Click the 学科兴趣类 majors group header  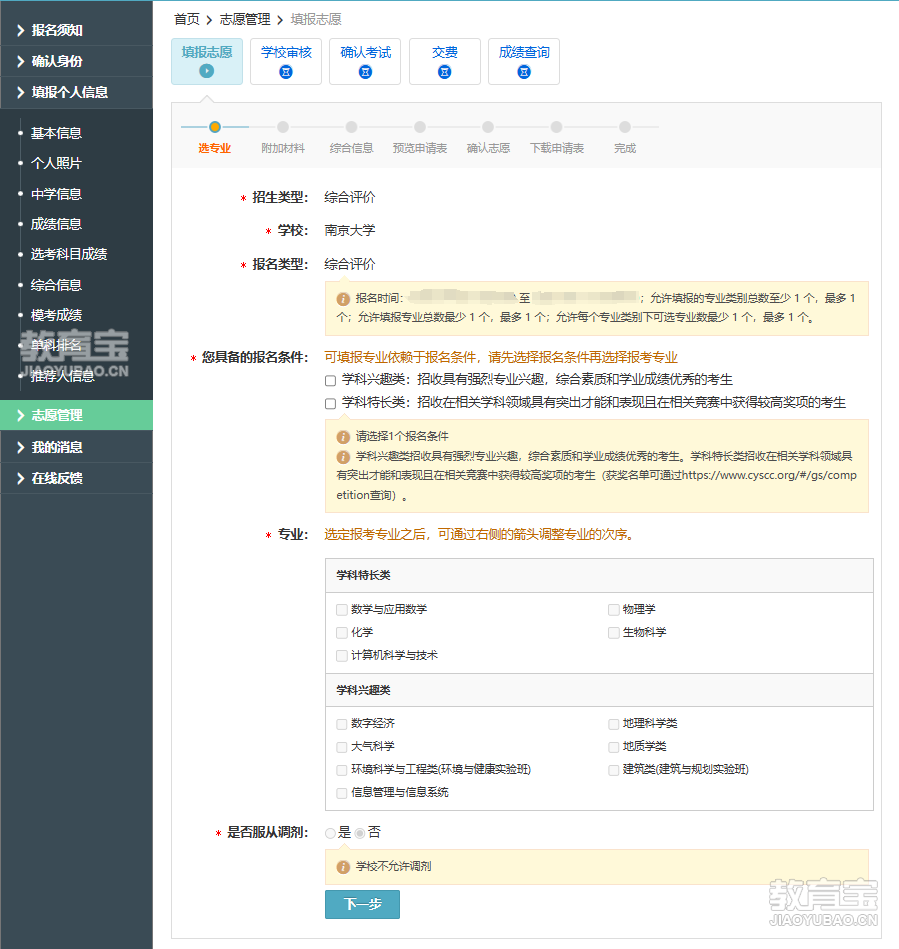click(599, 690)
